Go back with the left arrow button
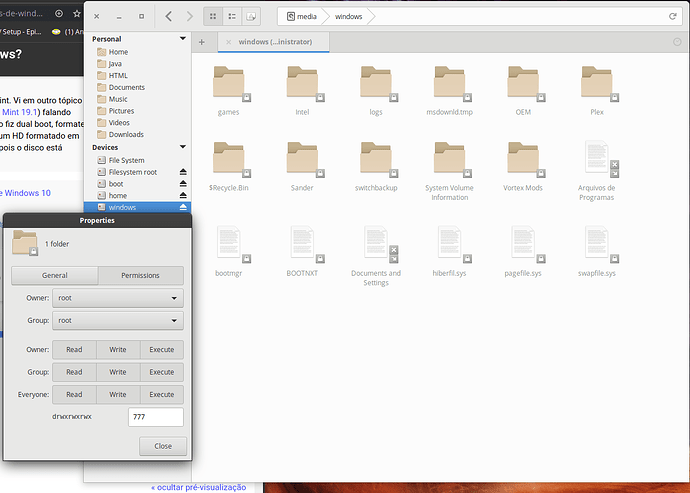Viewport: 690px width, 493px height. coord(168,16)
